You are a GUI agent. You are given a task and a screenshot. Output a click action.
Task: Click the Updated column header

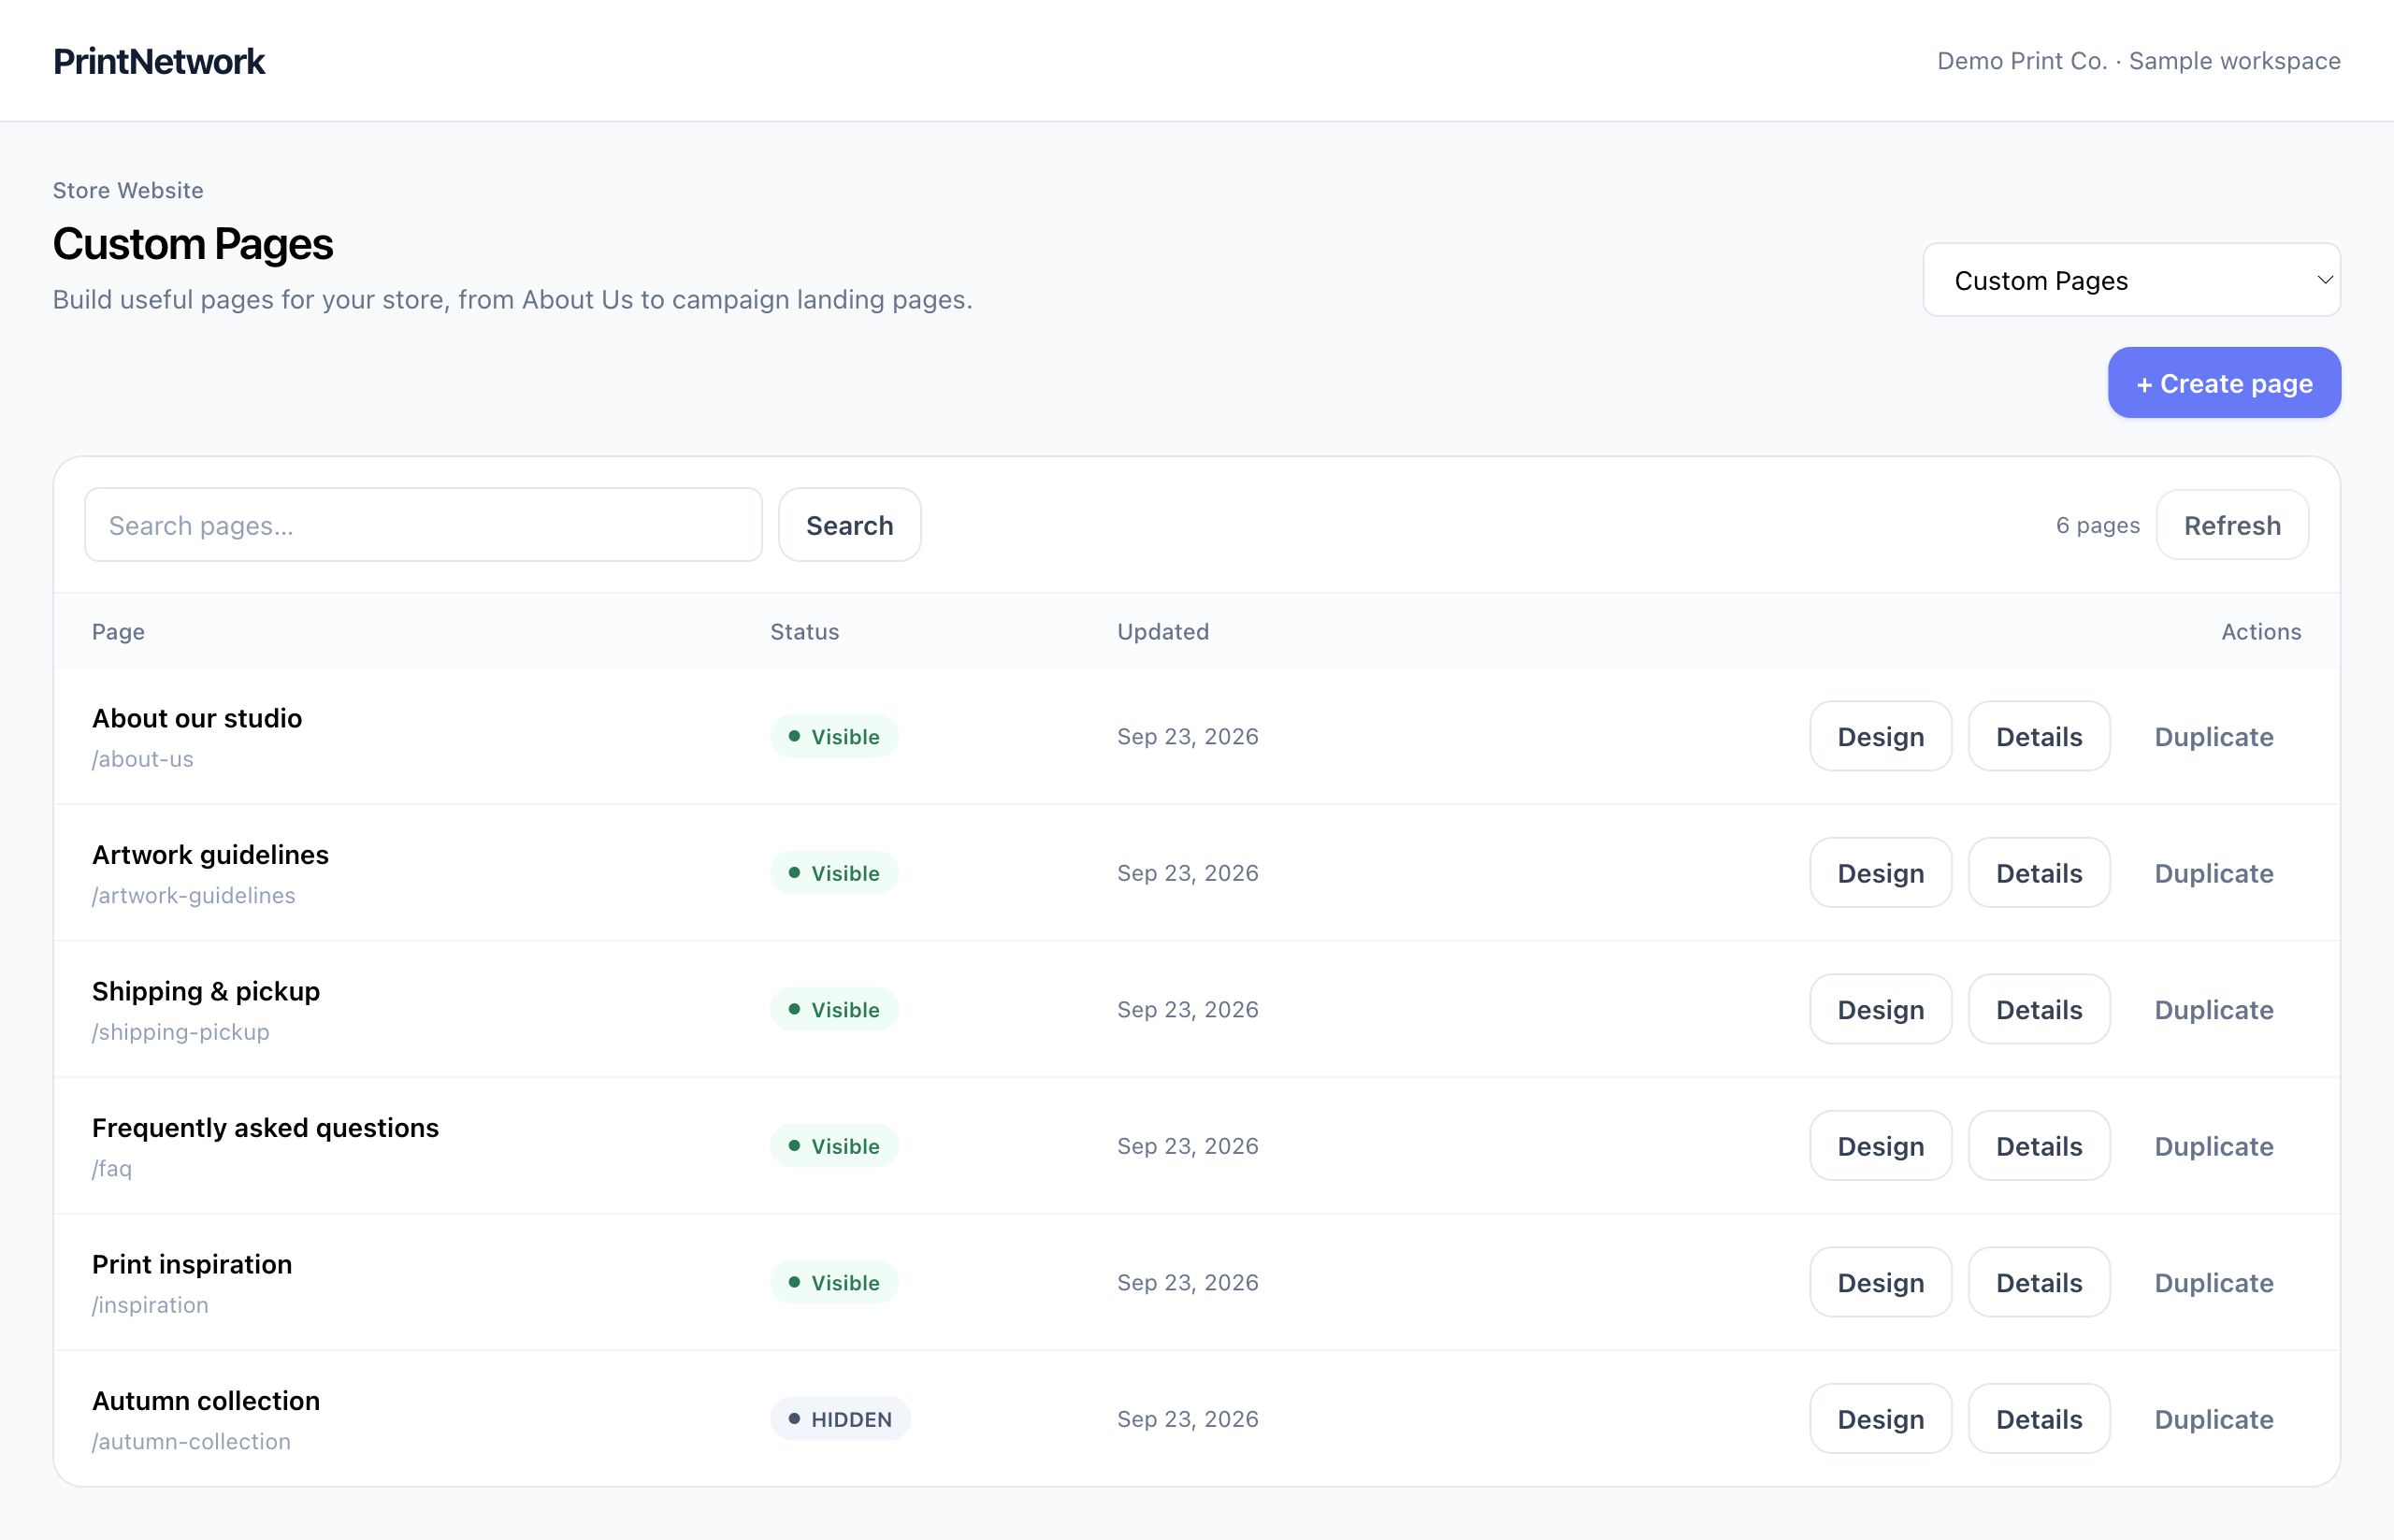click(x=1163, y=631)
